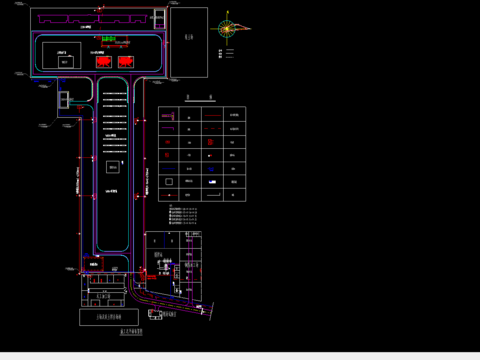Viewport: 480px width, 360px height.
Task: Click the white square symbol in legend
Action: point(169,182)
